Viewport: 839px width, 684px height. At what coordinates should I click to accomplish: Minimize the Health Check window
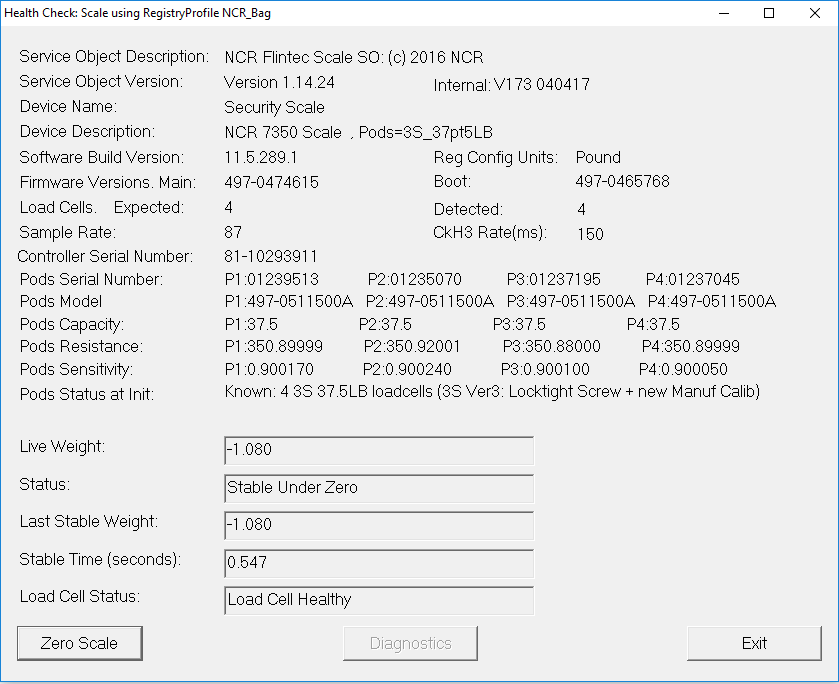point(724,13)
